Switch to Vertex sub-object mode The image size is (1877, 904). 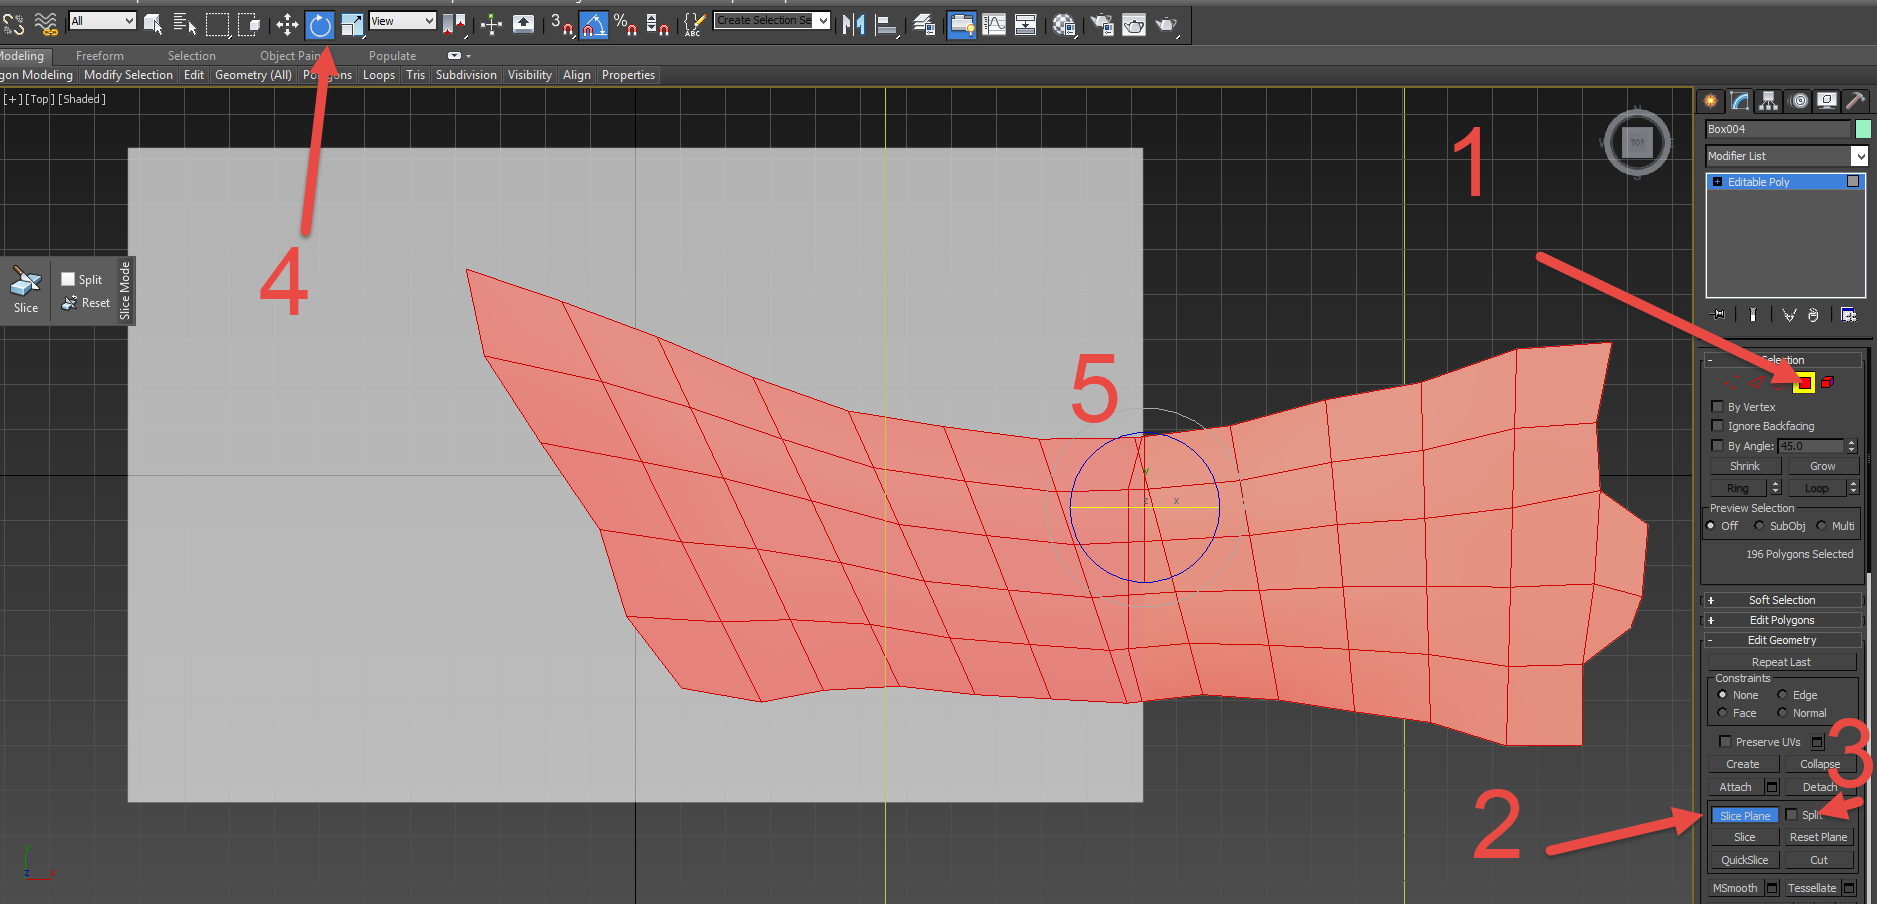coord(1733,384)
